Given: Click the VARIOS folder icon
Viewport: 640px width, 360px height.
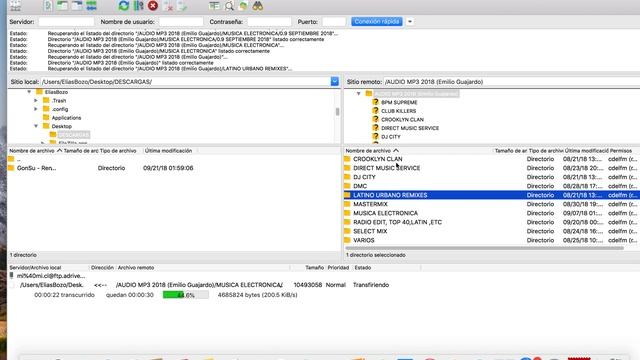Looking at the screenshot, I should click(x=347, y=240).
